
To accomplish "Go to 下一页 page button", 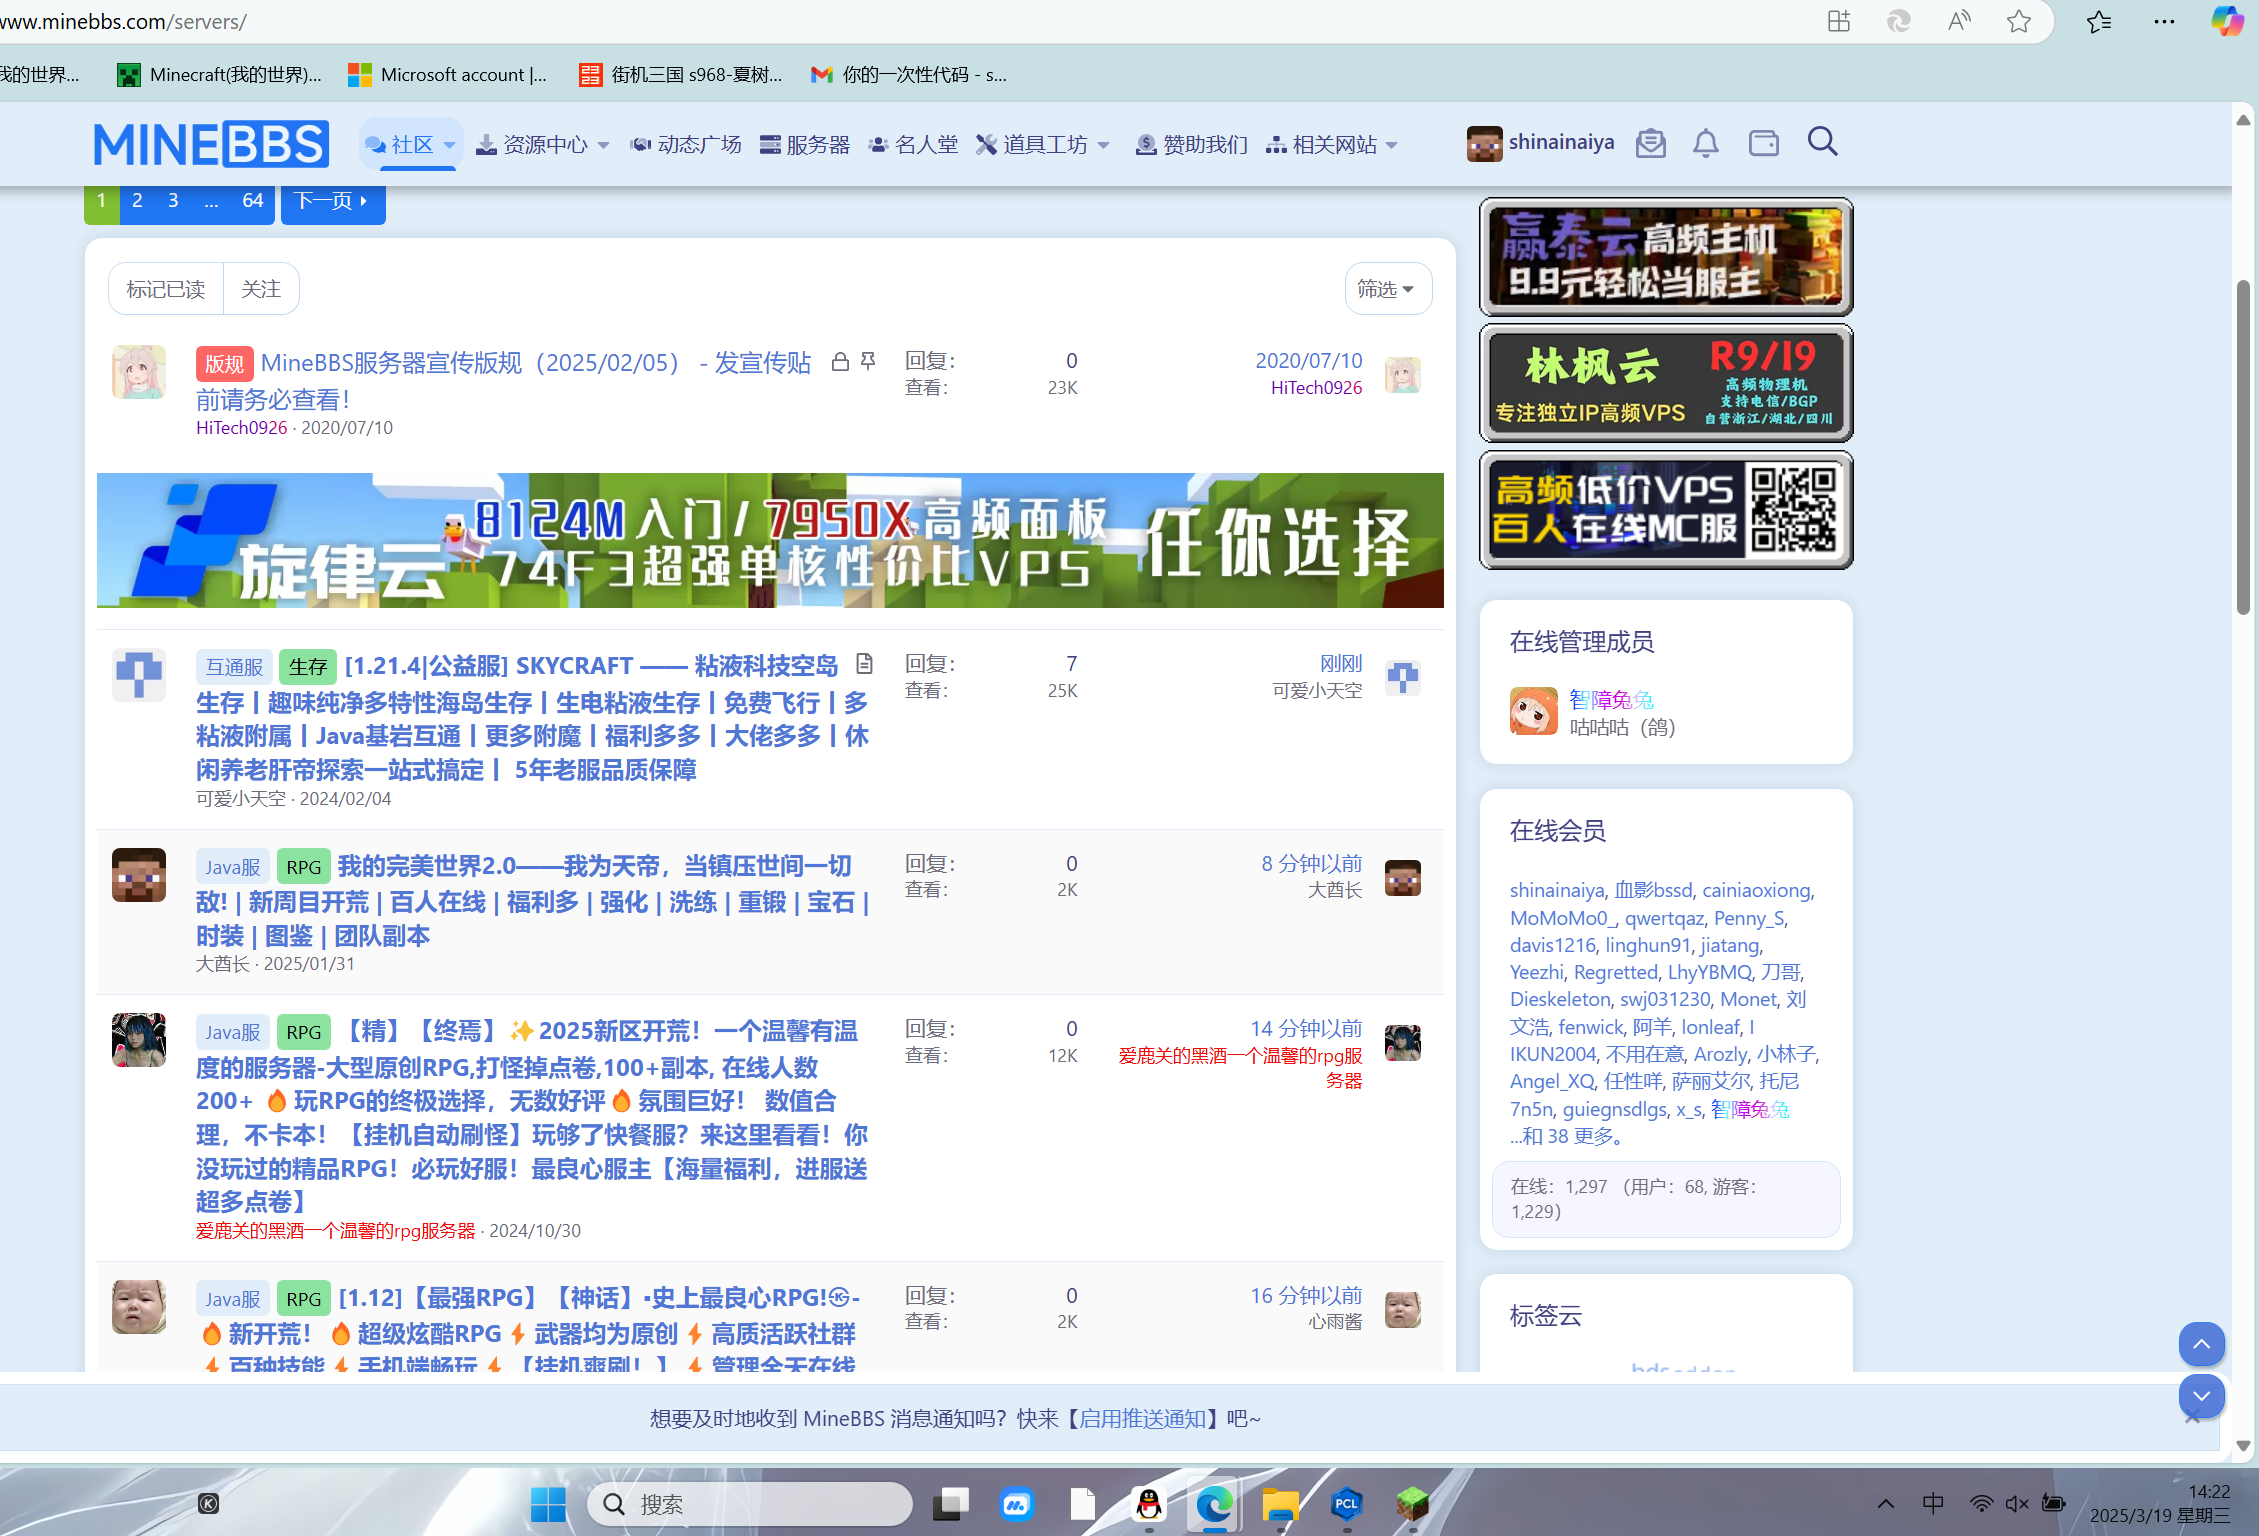I will (332, 201).
